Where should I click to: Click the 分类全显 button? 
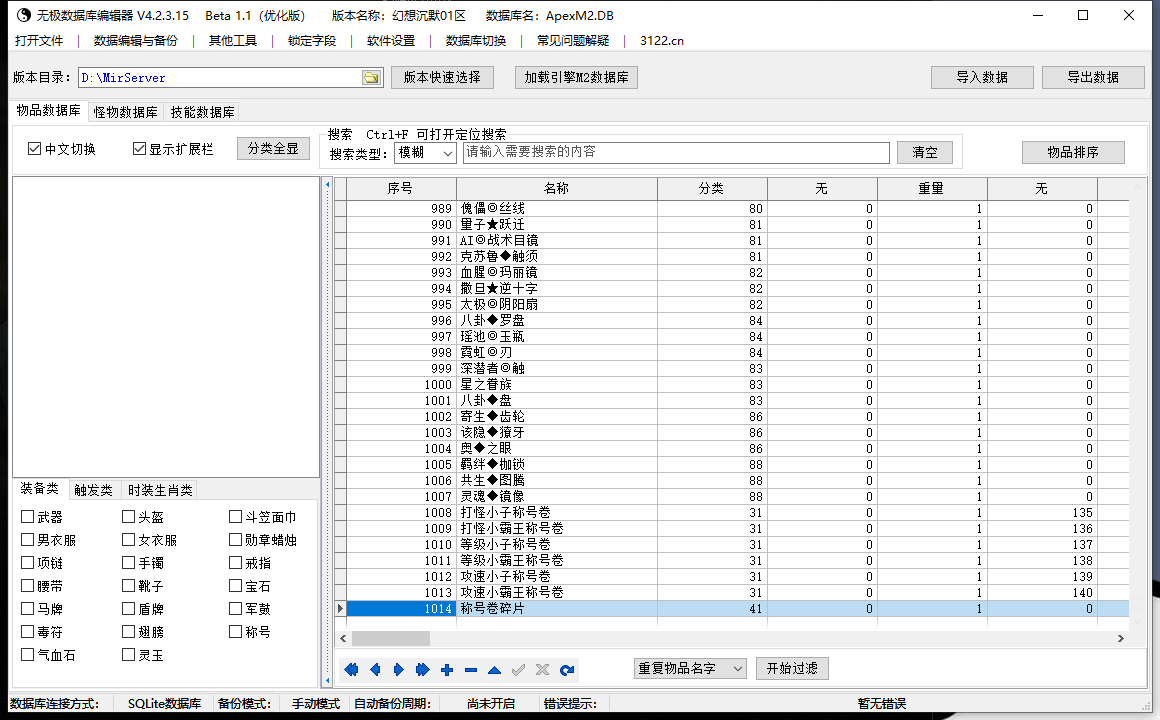pyautogui.click(x=273, y=149)
